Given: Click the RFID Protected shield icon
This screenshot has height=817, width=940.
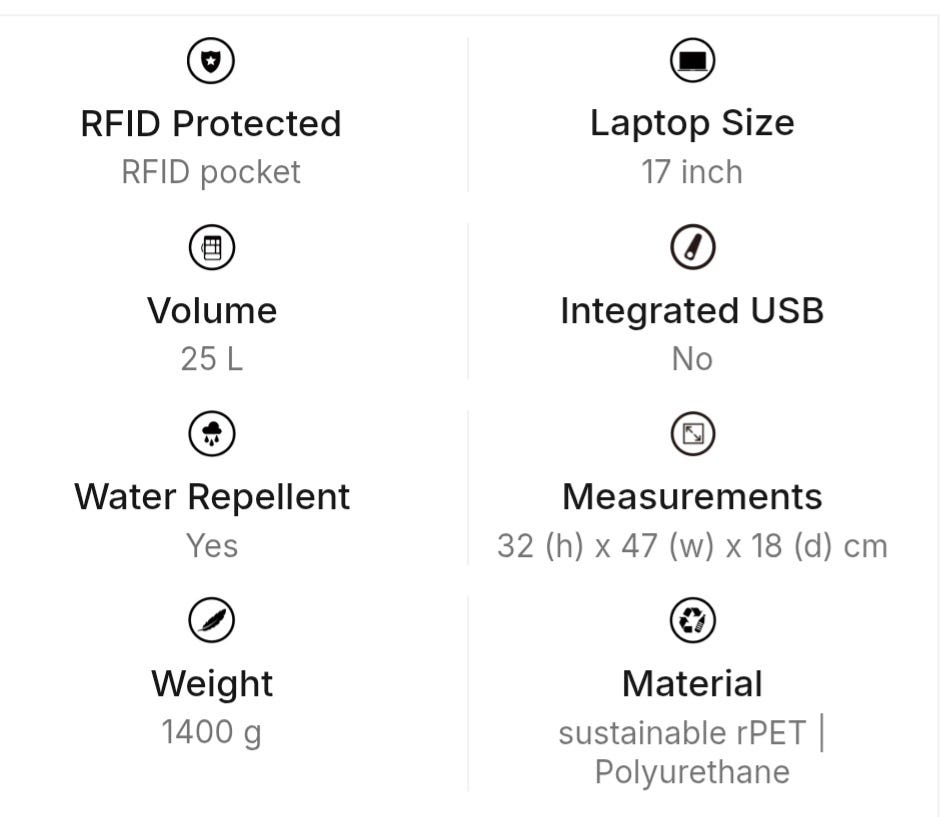Looking at the screenshot, I should point(211,61).
